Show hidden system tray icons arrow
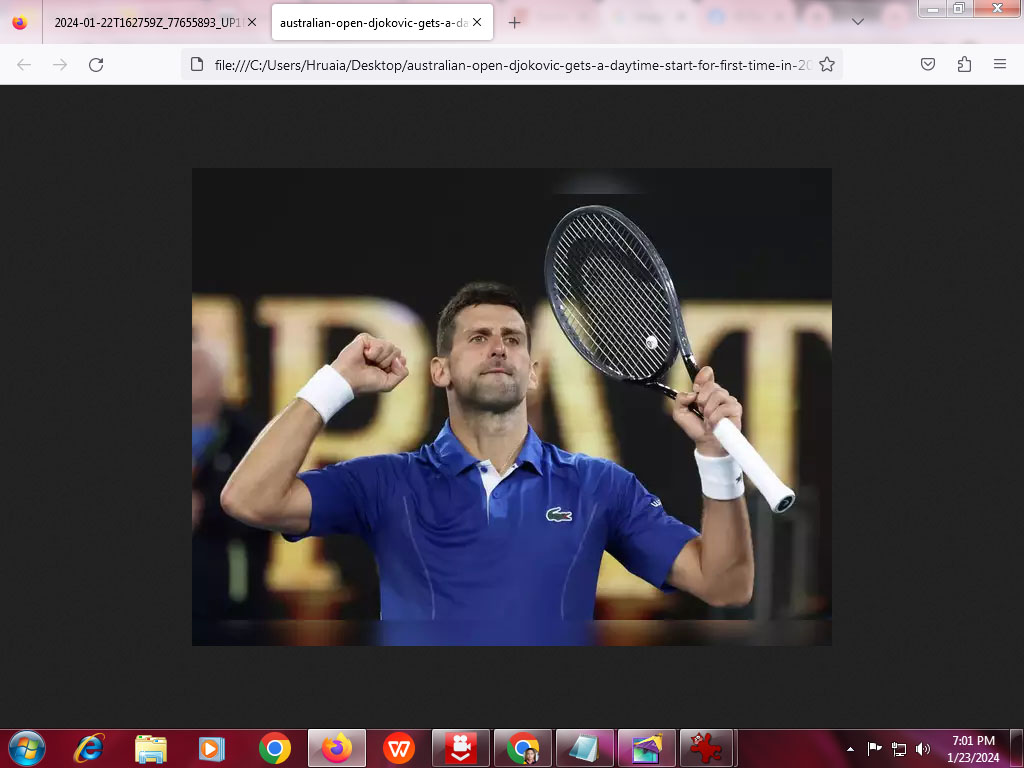 [x=851, y=748]
